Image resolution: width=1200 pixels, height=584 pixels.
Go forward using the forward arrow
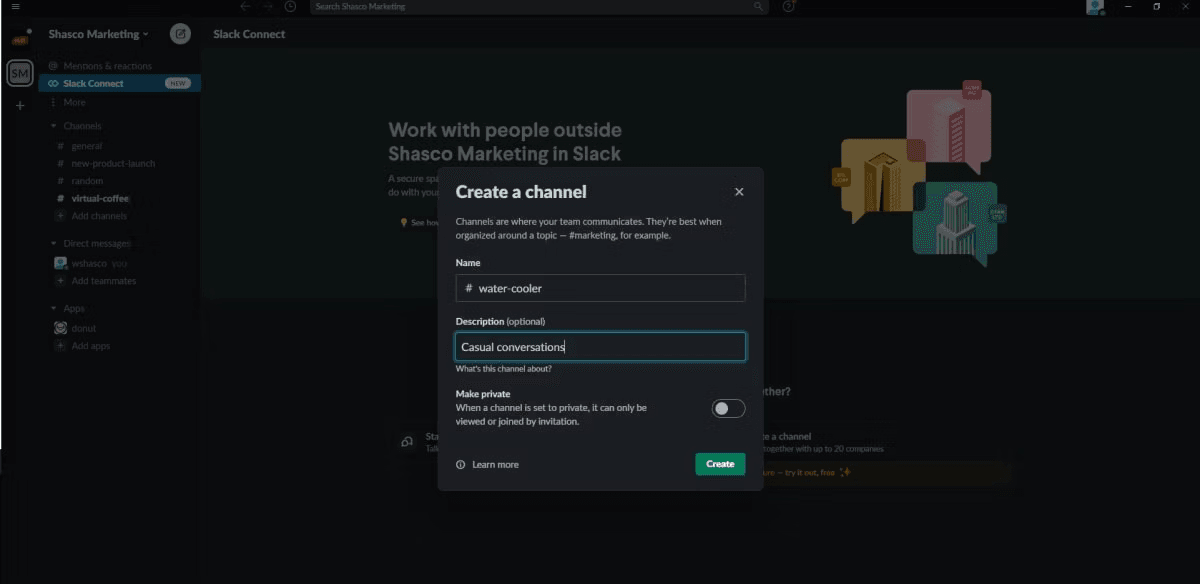267,6
